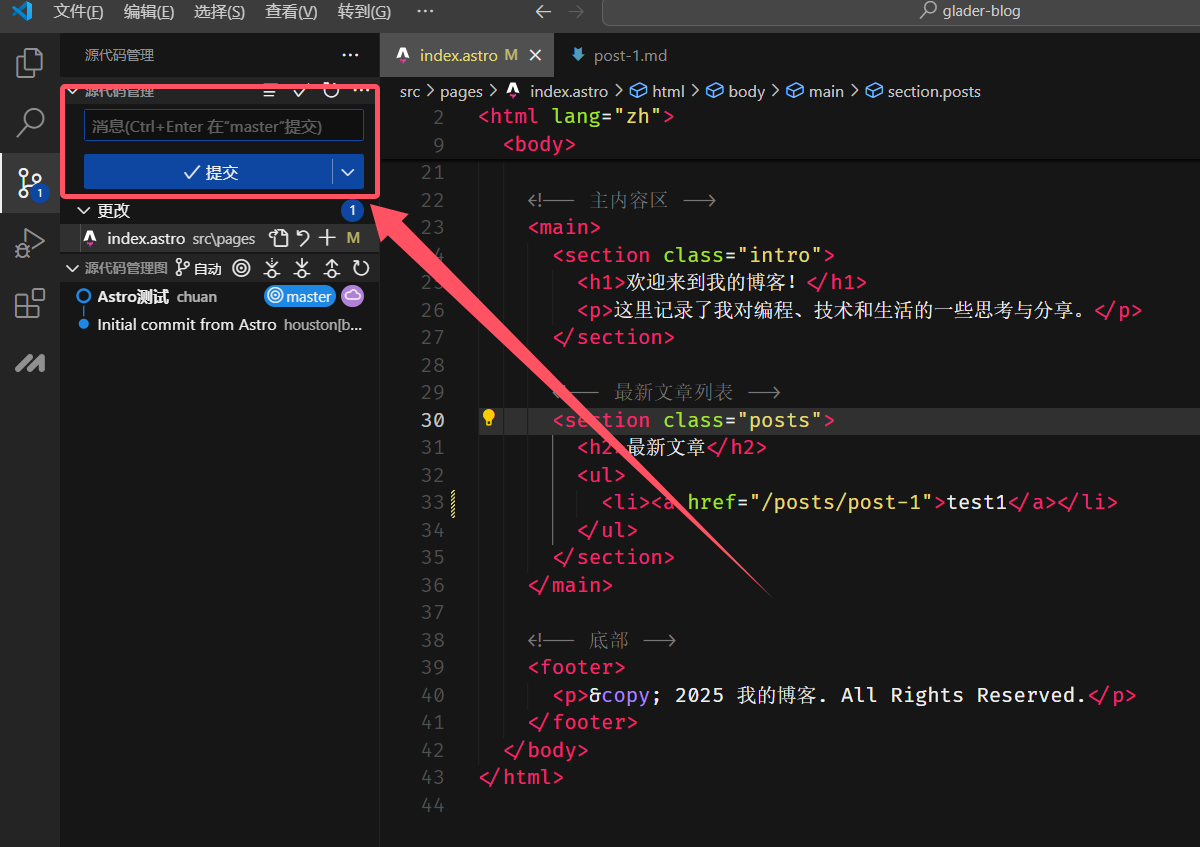The image size is (1200, 847).
Task: Click the pull icon in graph toolbar
Action: point(301,268)
